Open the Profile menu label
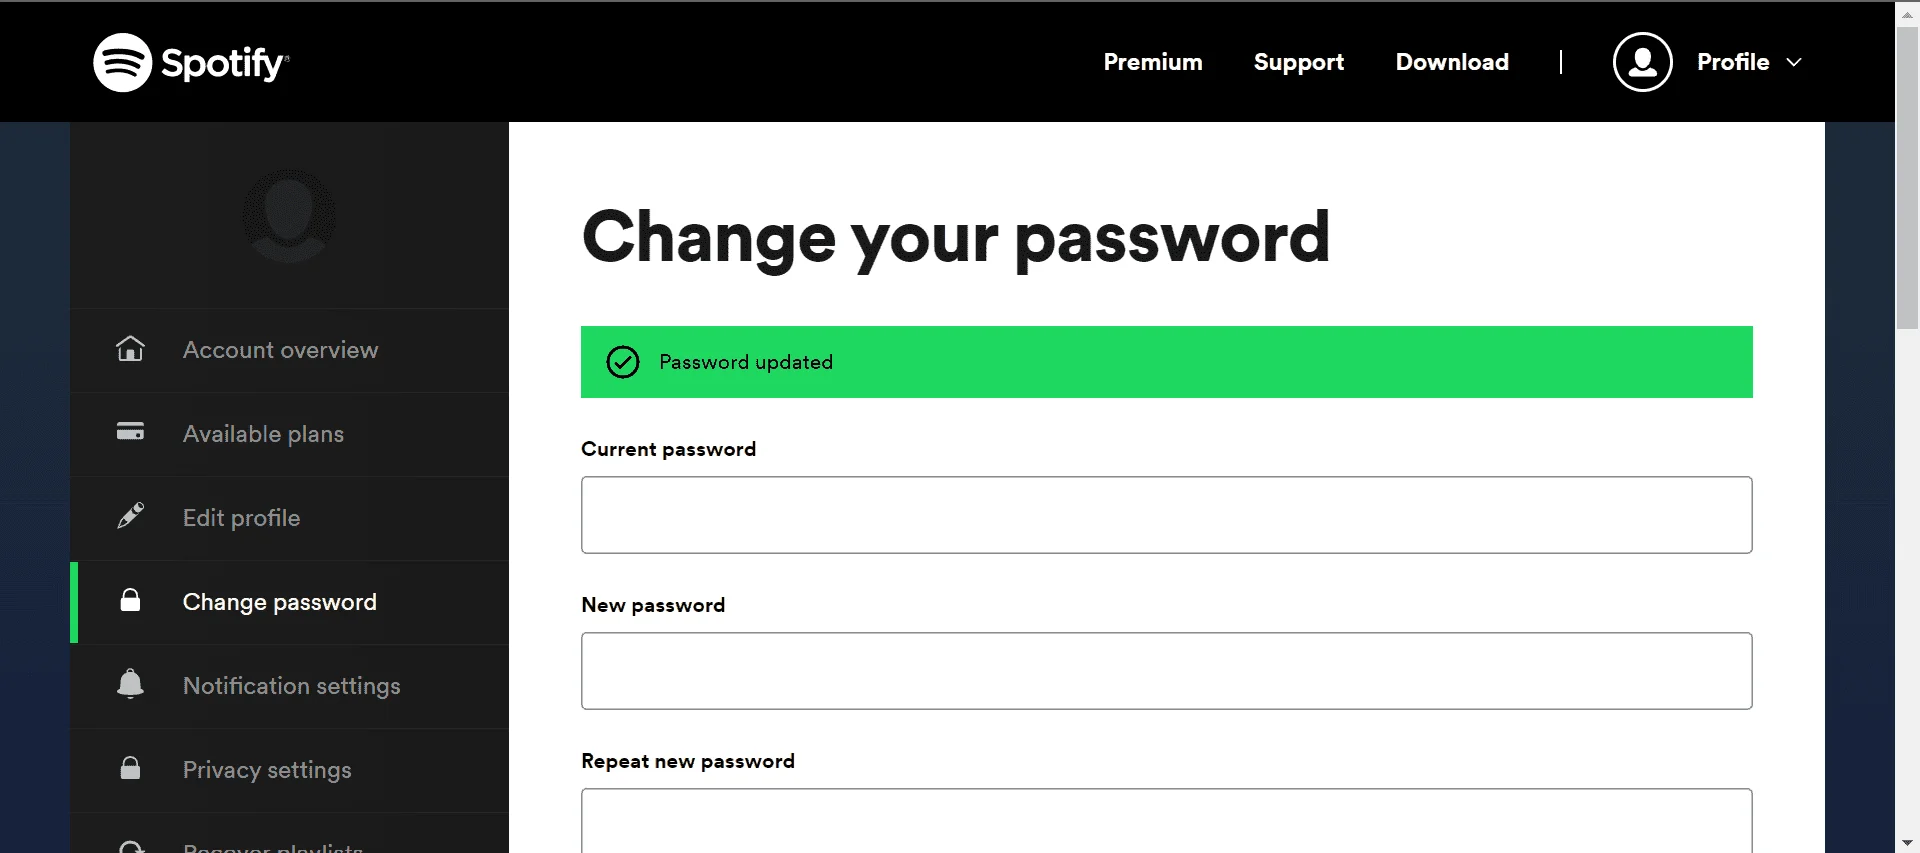1920x853 pixels. [x=1733, y=62]
